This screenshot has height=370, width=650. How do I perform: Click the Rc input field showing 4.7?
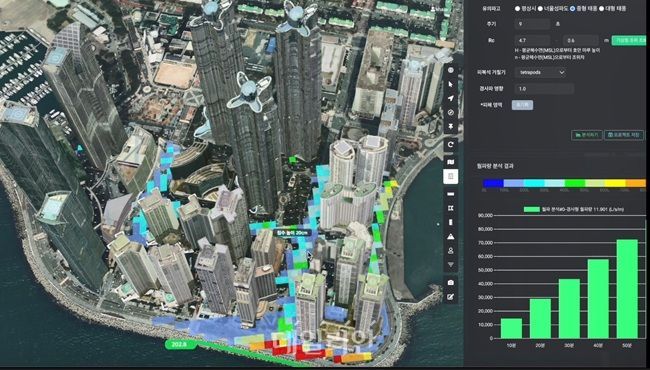coord(532,41)
